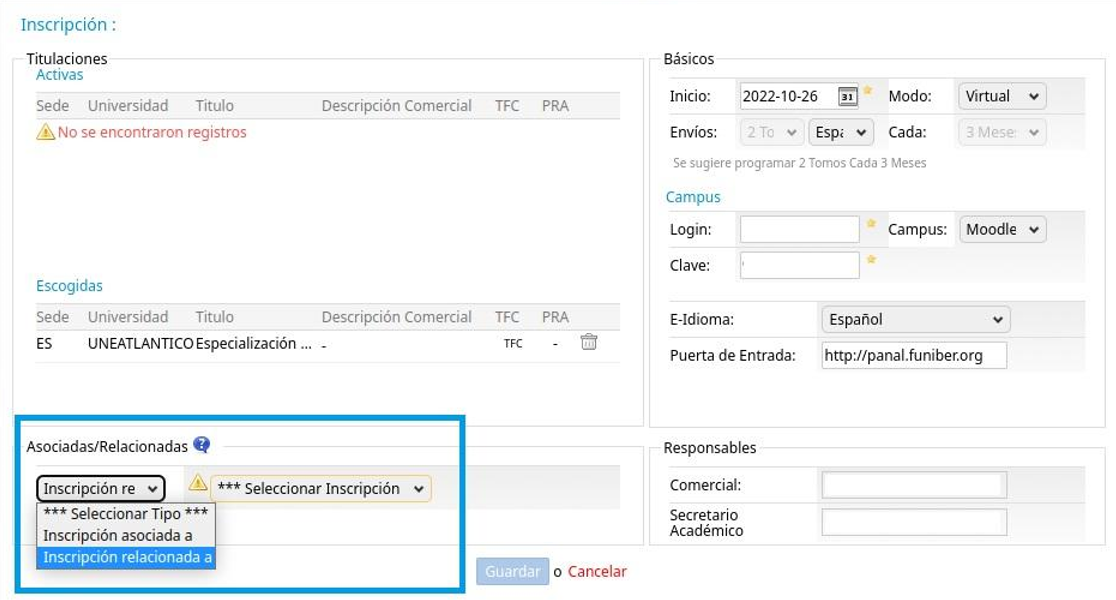This screenshot has width=1116, height=600.
Task: Choose 'Inscripción asociada a' from the list
Action: coord(118,535)
